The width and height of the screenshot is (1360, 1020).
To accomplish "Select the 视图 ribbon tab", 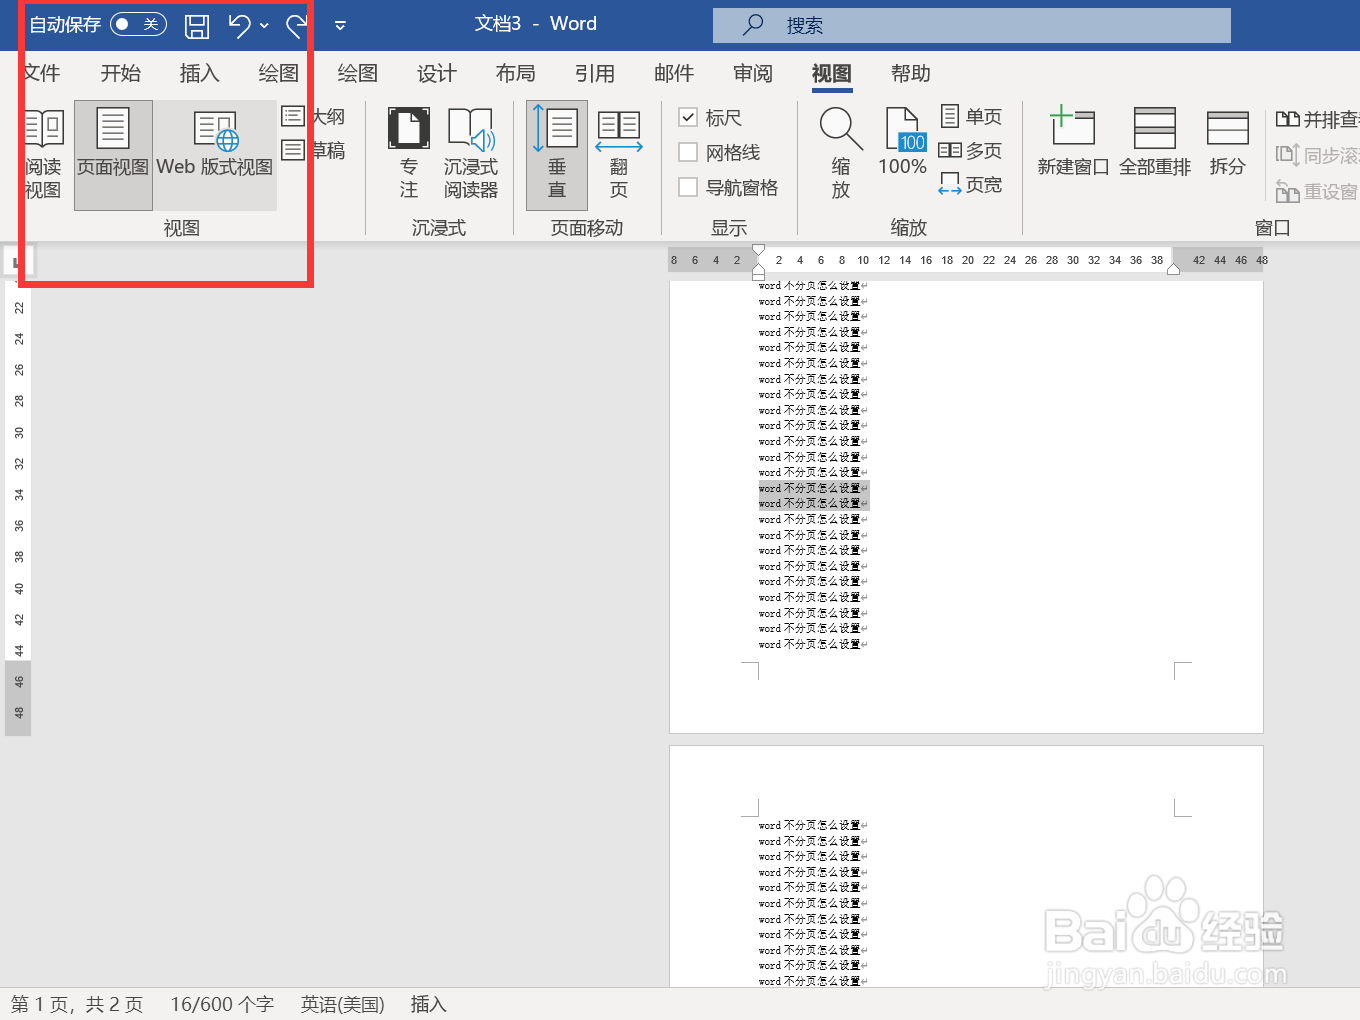I will [x=831, y=73].
